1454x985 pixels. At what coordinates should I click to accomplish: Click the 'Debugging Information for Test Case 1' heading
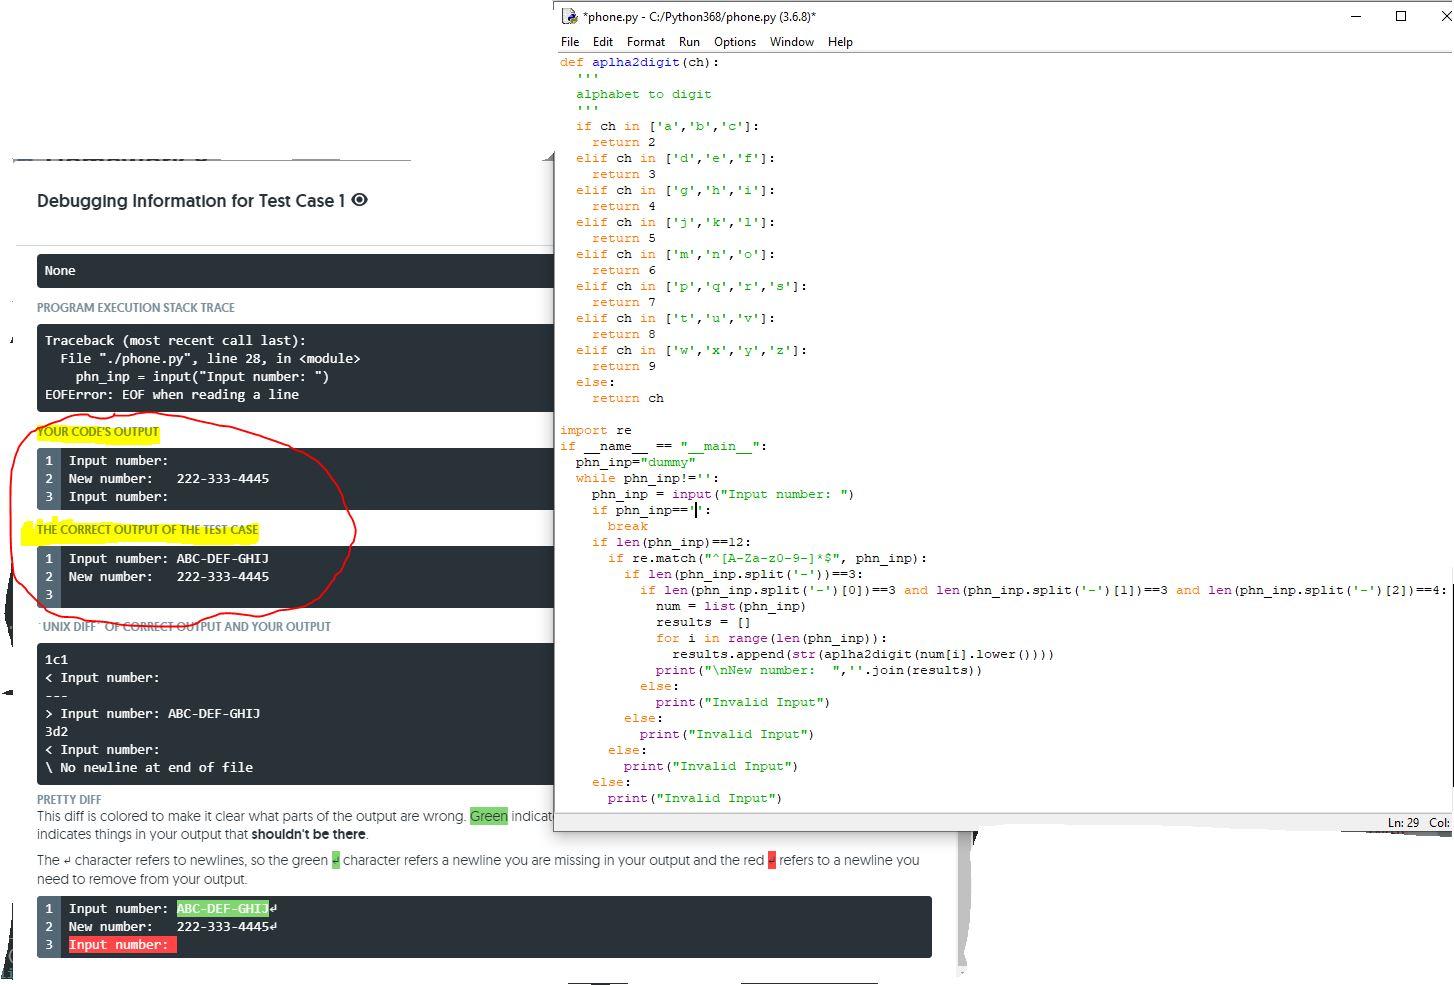click(x=191, y=201)
